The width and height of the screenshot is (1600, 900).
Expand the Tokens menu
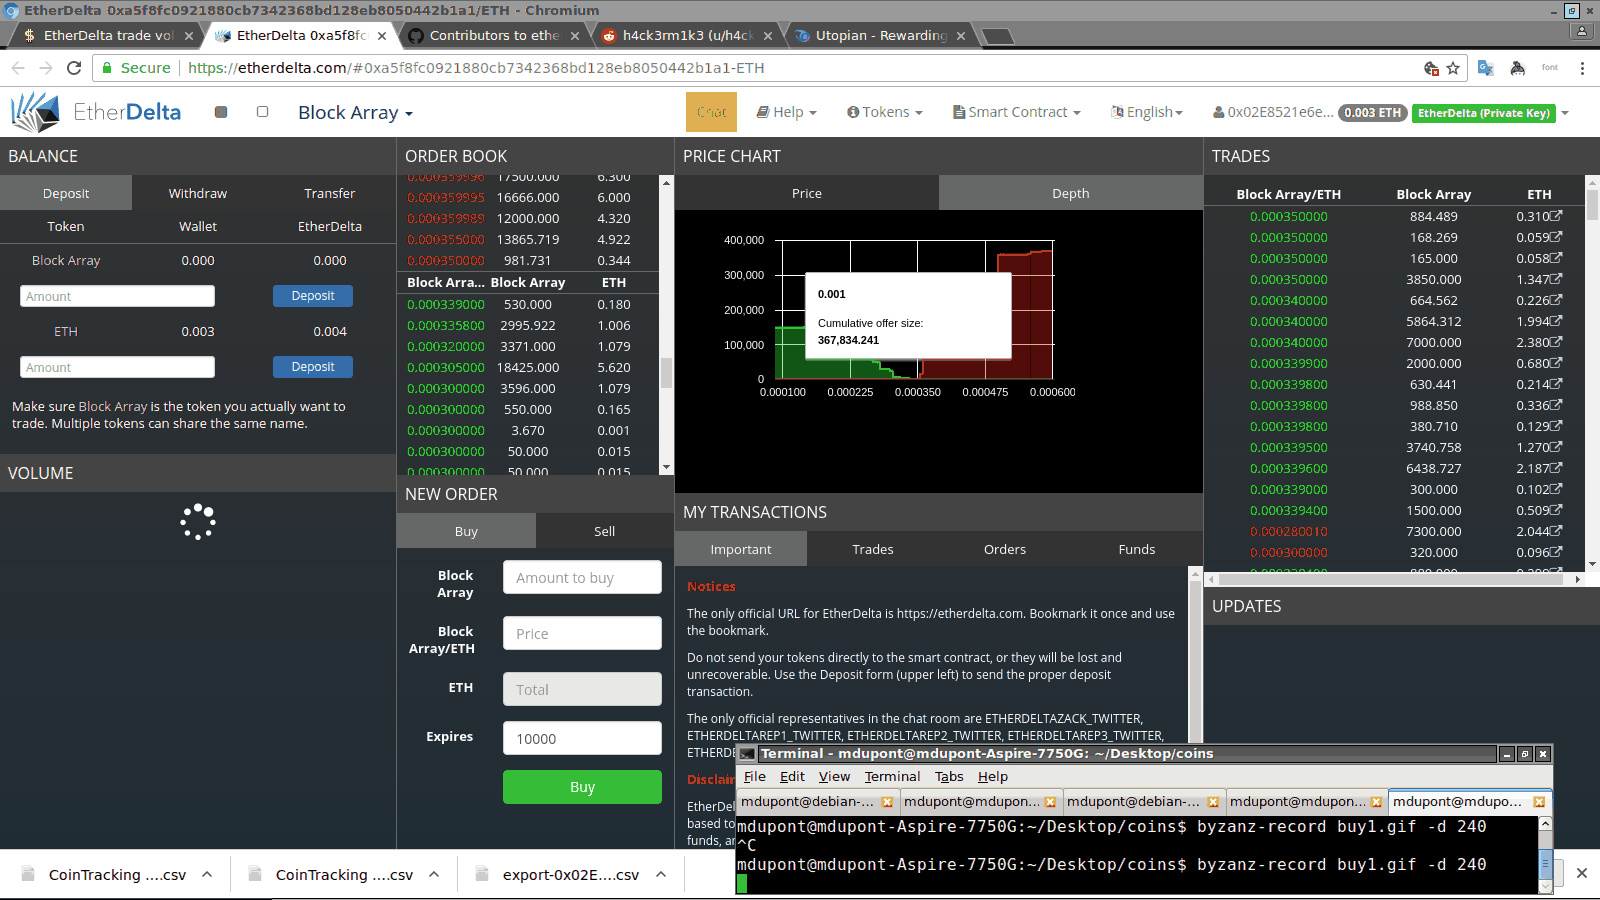pos(885,112)
